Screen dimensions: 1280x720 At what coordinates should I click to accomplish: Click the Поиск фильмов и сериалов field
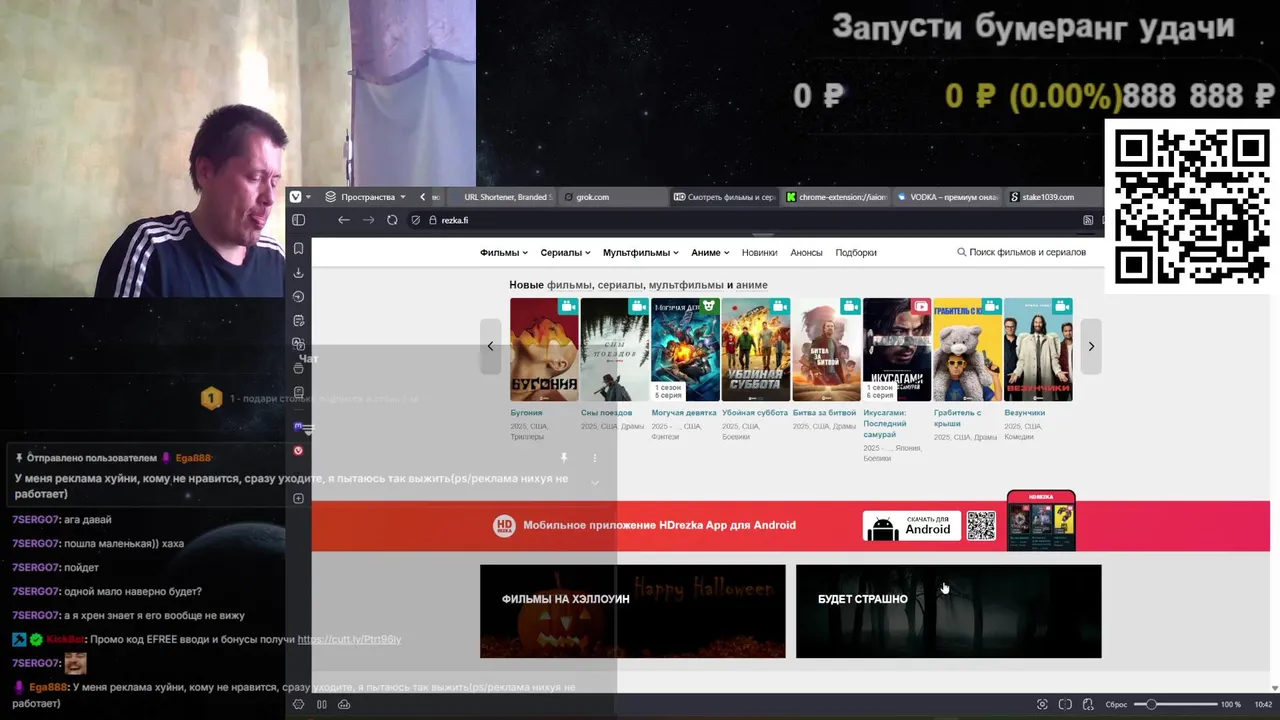(1021, 253)
